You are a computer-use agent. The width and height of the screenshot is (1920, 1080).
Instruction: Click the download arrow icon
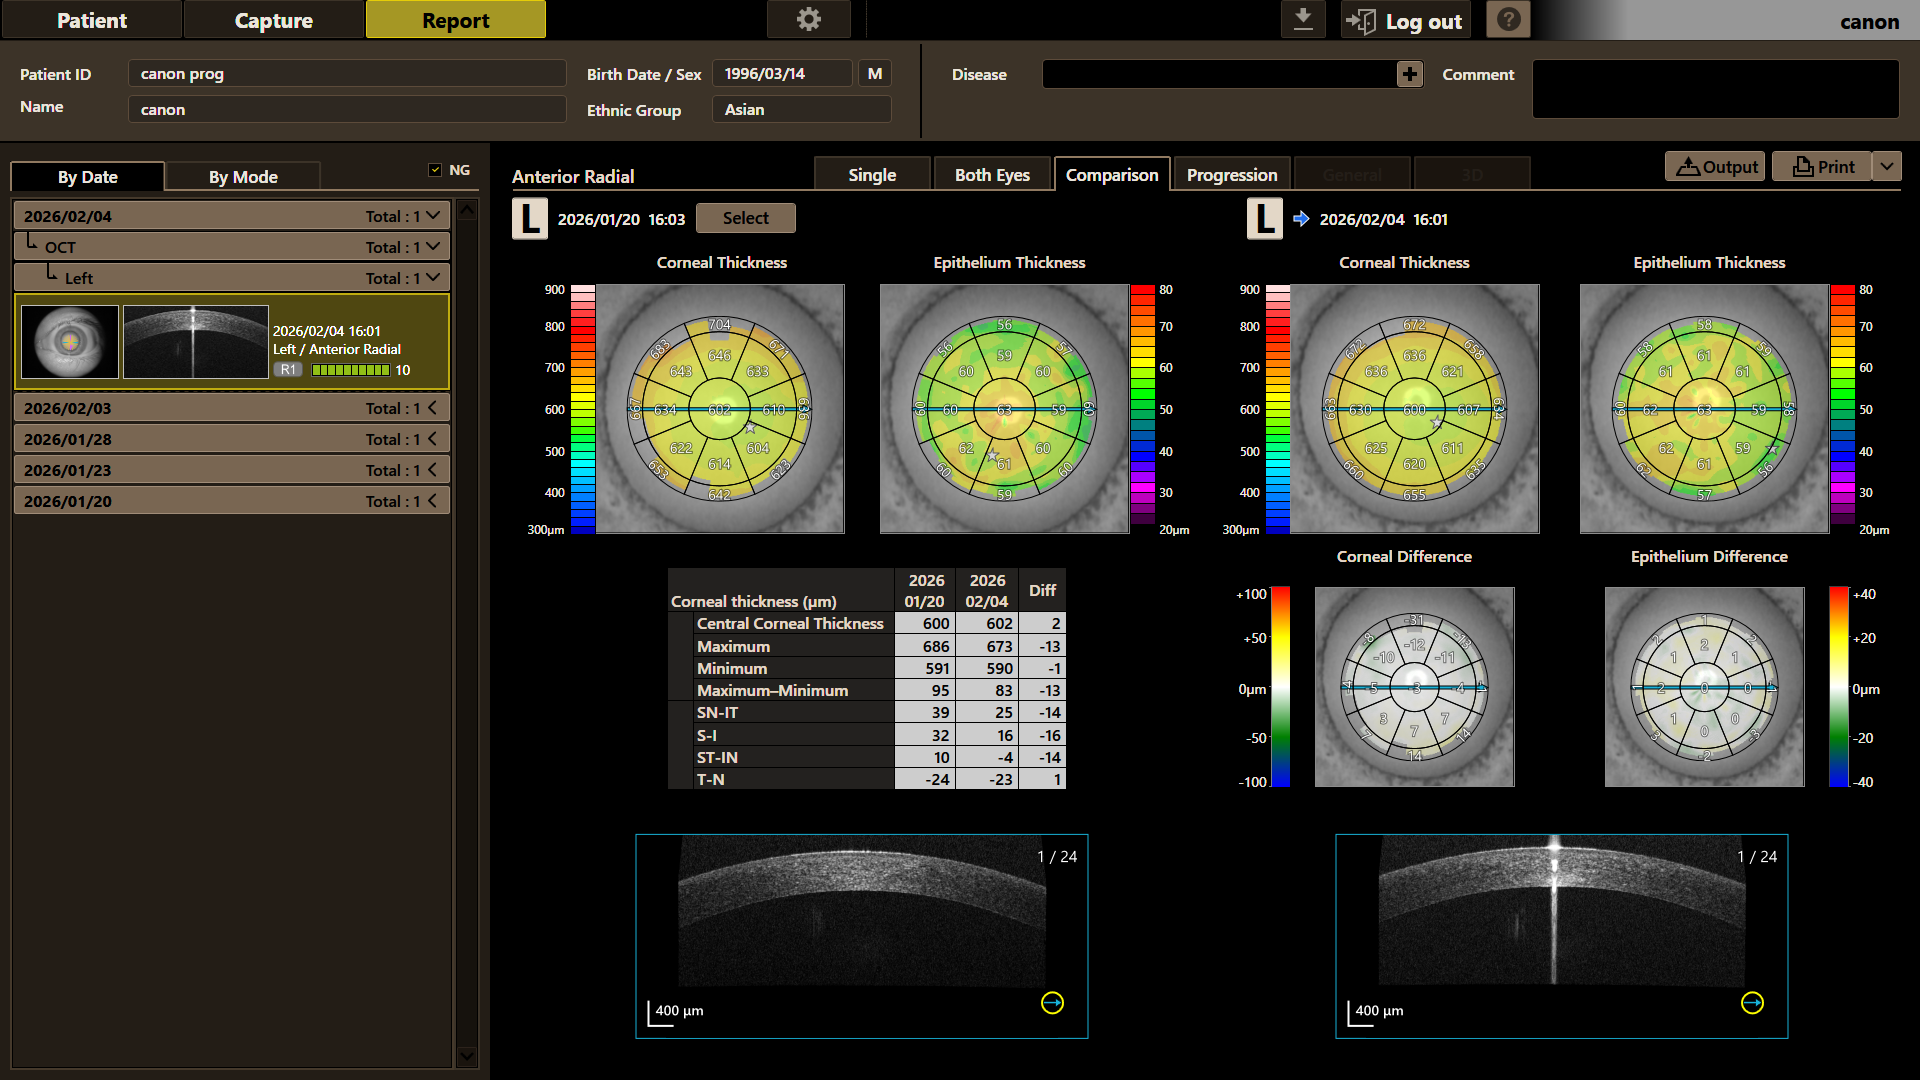[1303, 19]
